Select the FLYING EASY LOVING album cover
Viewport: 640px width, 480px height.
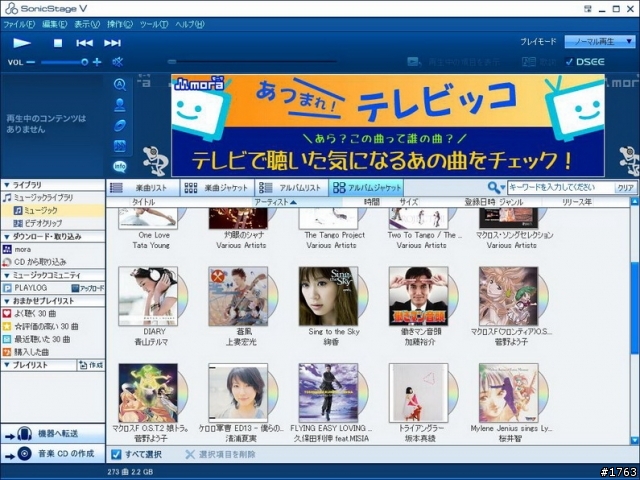pos(329,393)
